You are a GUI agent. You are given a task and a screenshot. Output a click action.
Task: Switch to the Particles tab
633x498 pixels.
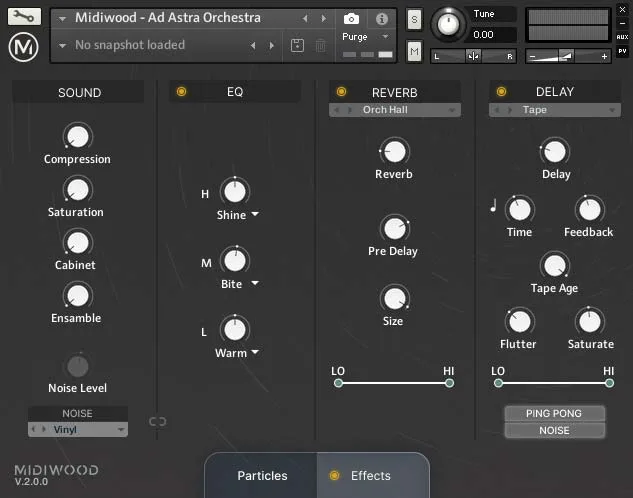(x=262, y=476)
